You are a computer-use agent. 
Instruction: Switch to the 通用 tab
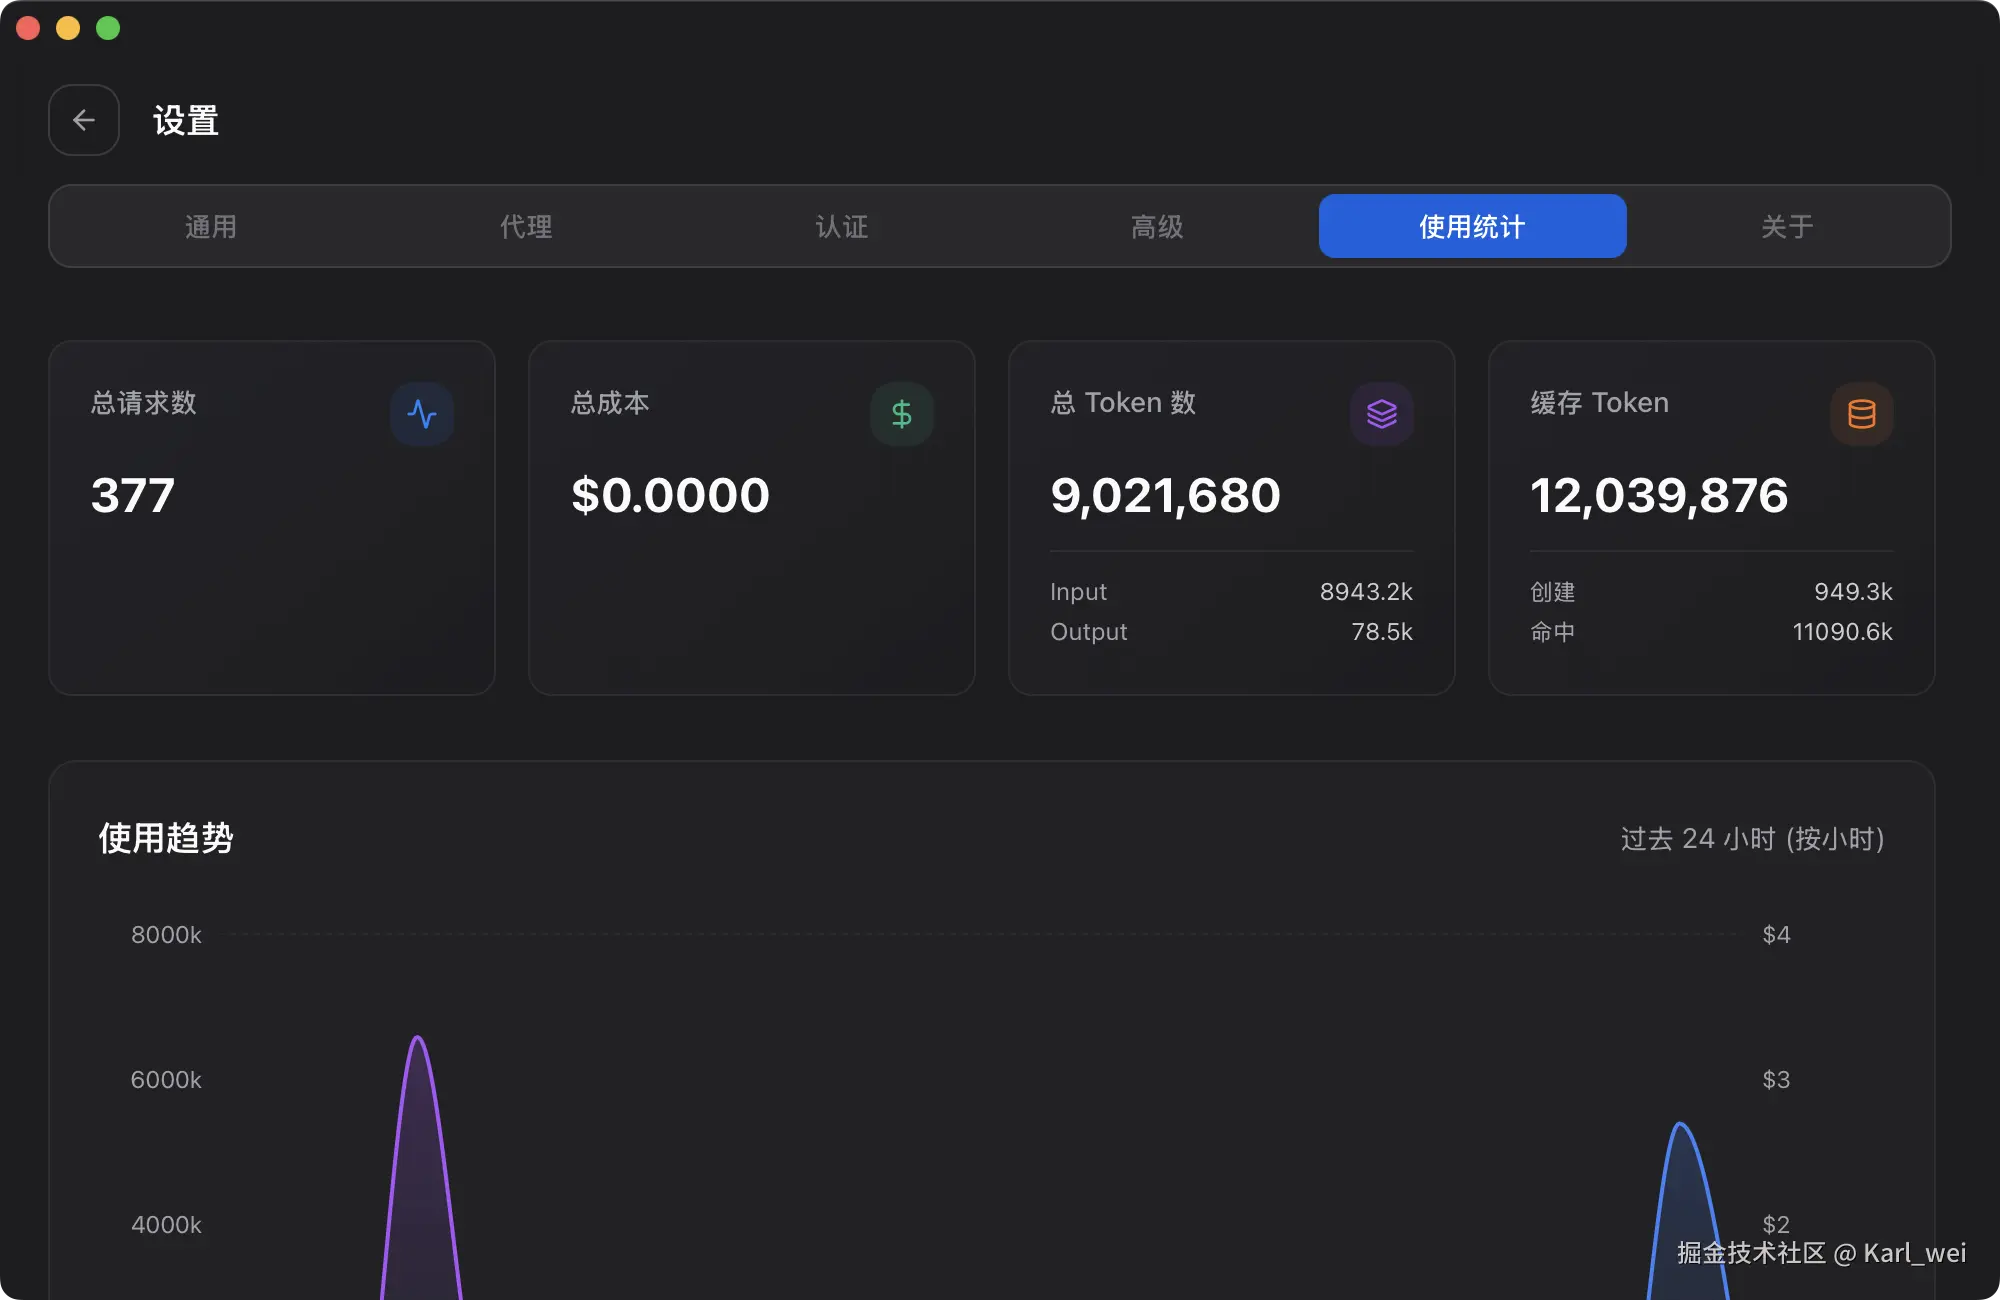point(211,227)
